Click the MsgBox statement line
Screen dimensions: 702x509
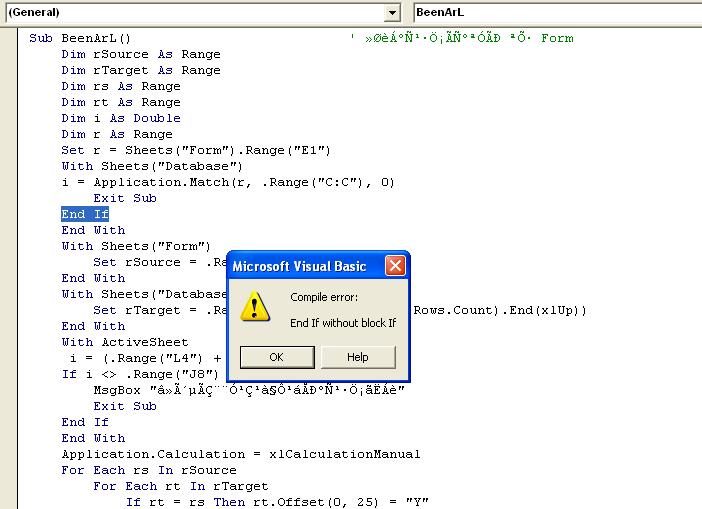pyautogui.click(x=248, y=390)
